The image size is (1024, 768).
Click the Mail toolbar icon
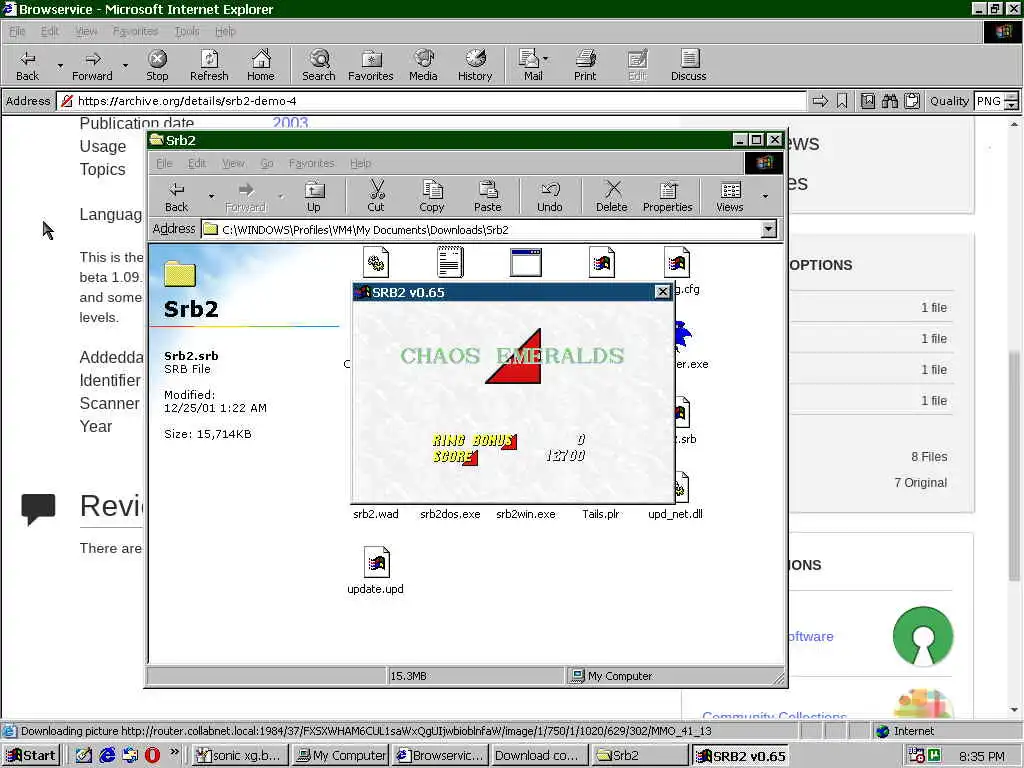pyautogui.click(x=530, y=65)
